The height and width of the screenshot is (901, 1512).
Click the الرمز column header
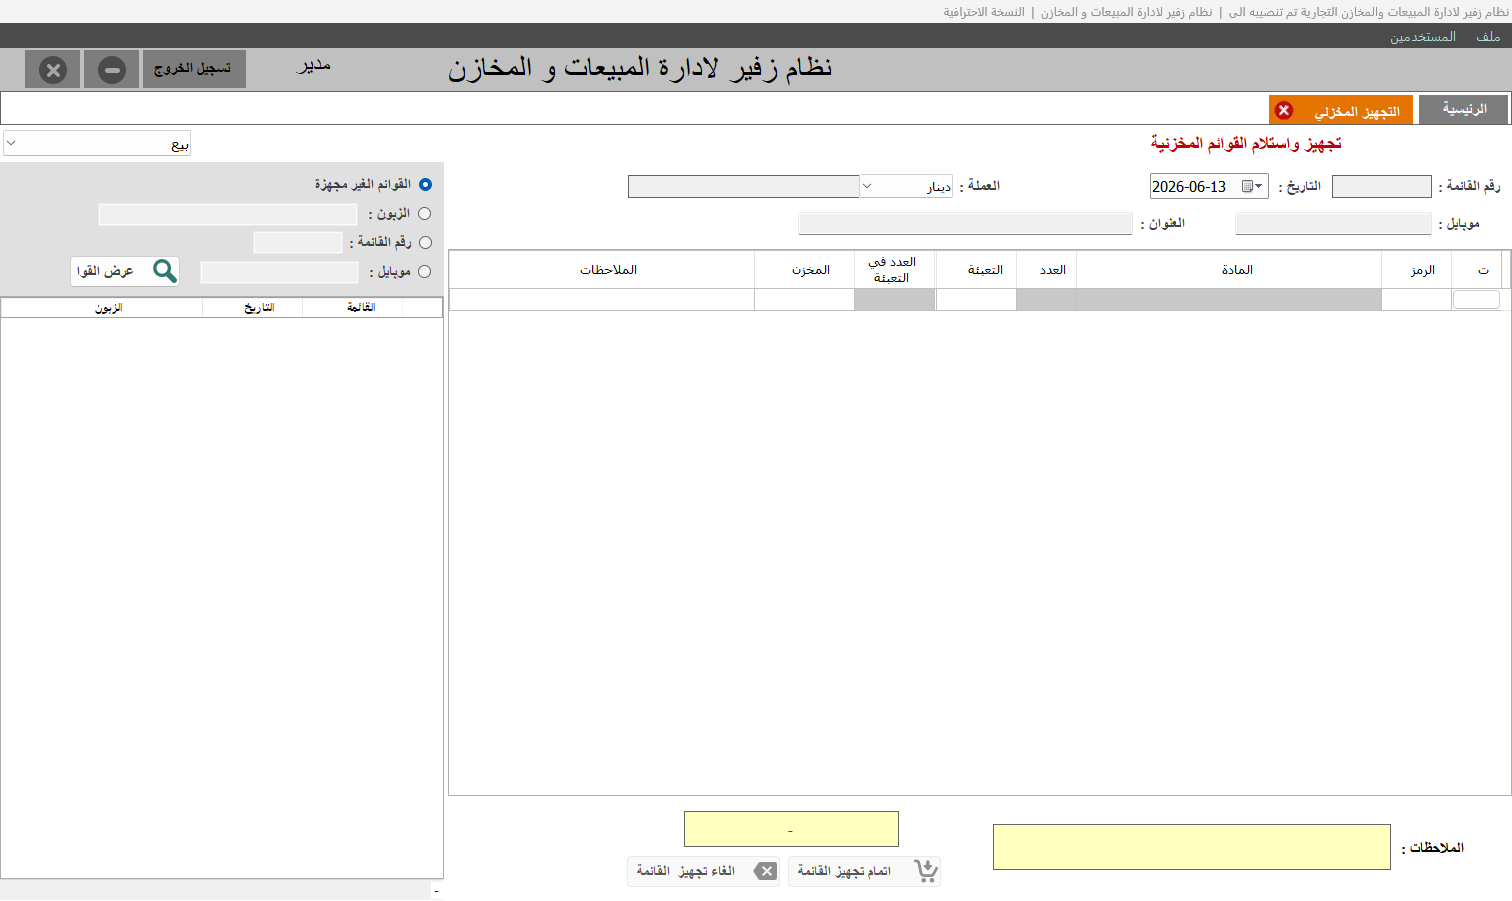tap(1417, 270)
